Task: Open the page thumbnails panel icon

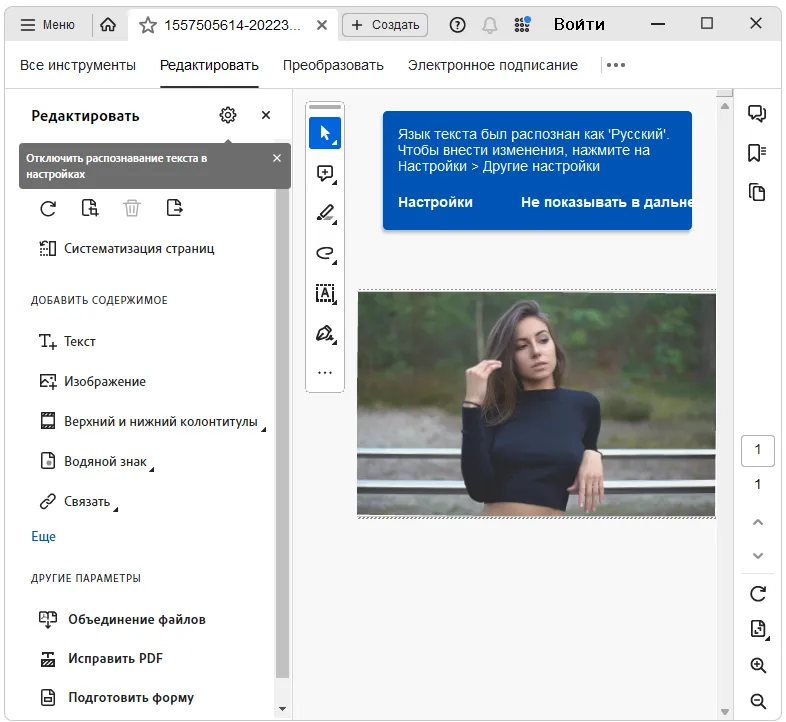Action: 757,192
